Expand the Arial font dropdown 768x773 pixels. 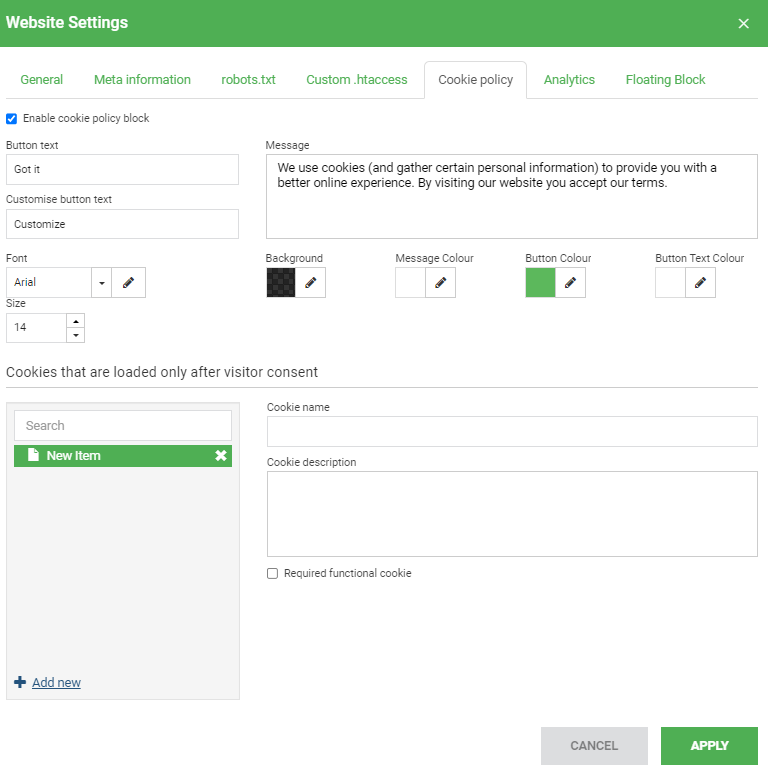pos(101,283)
